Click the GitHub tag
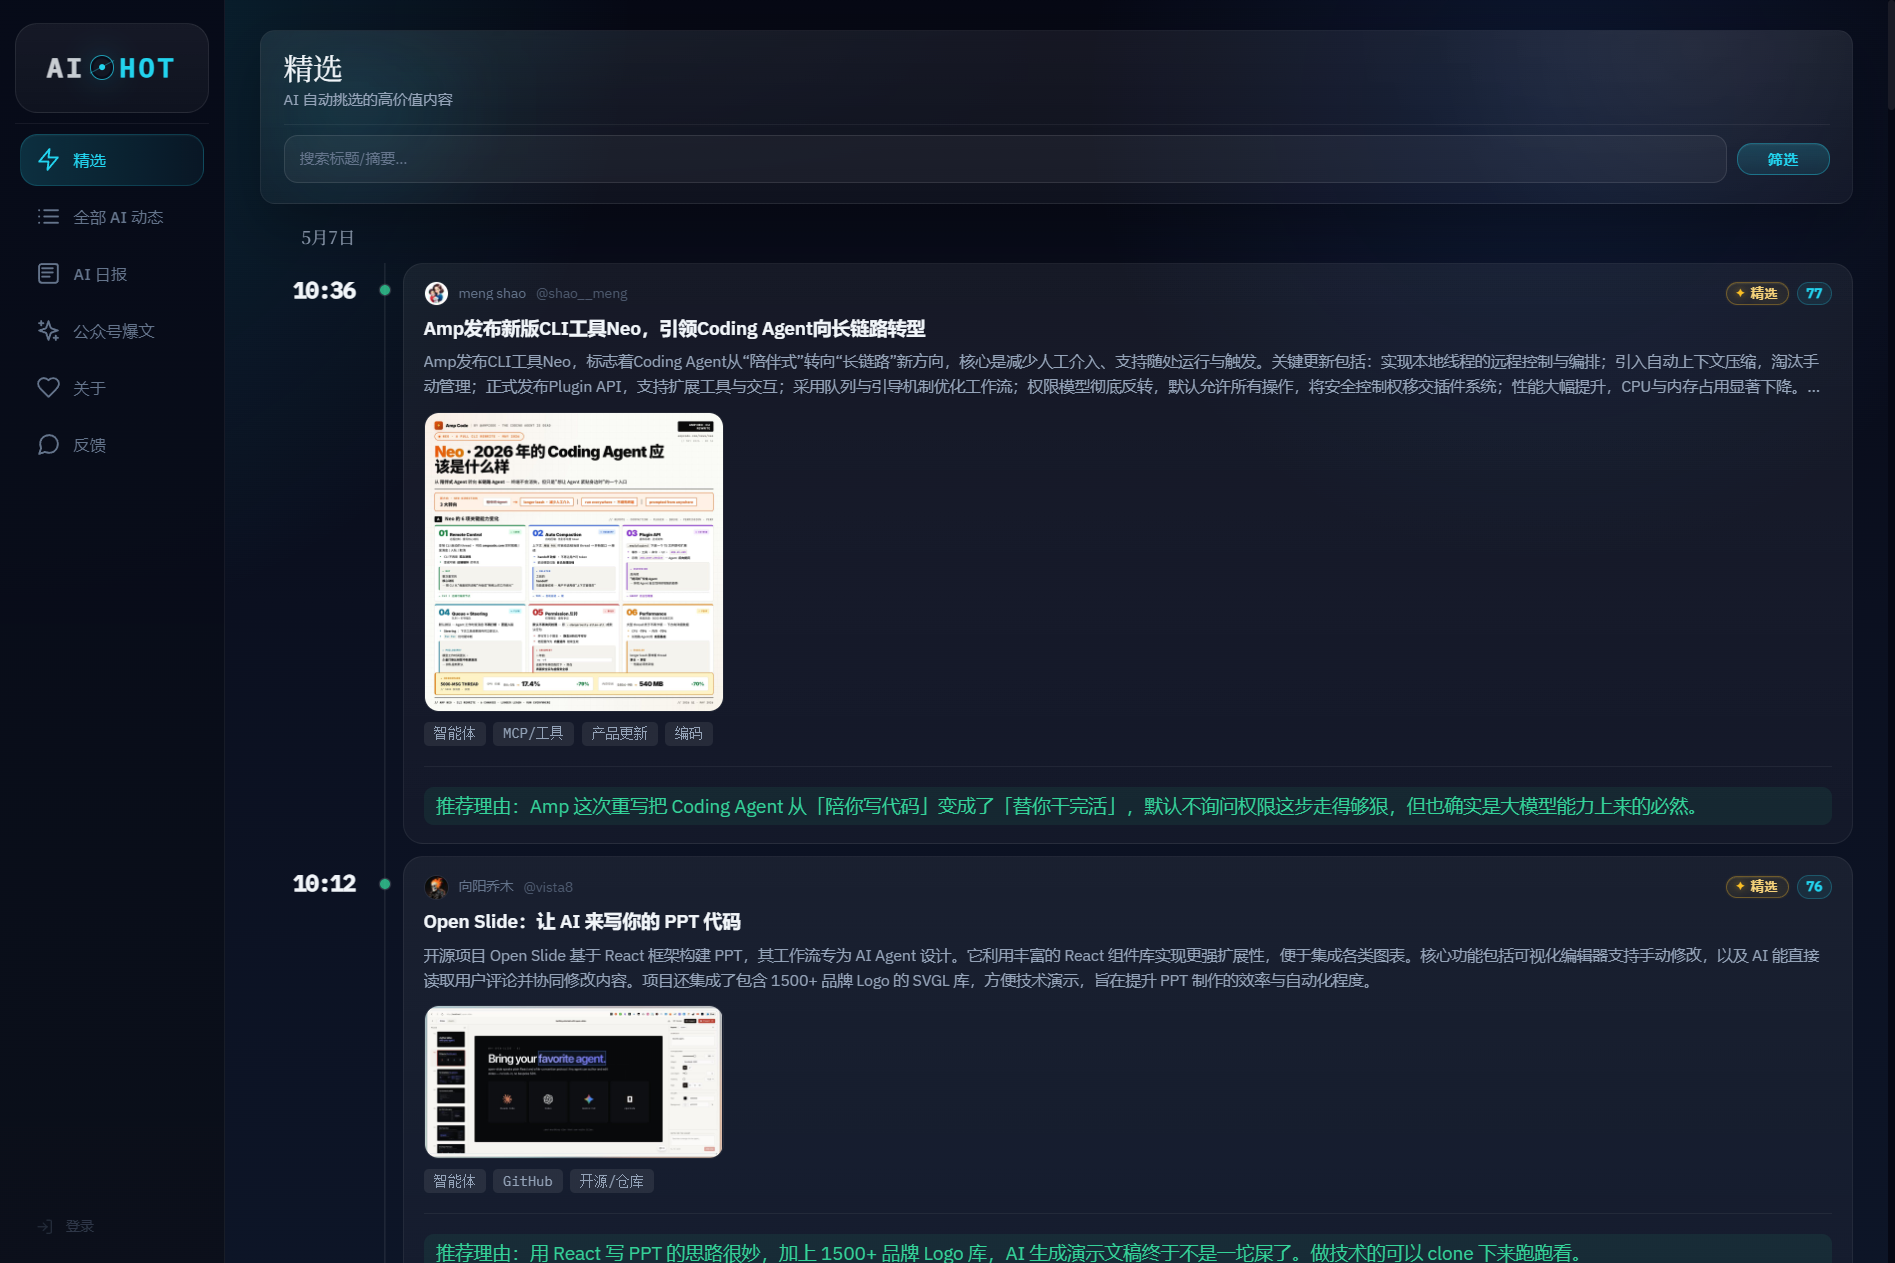The width and height of the screenshot is (1895, 1263). tap(528, 1181)
